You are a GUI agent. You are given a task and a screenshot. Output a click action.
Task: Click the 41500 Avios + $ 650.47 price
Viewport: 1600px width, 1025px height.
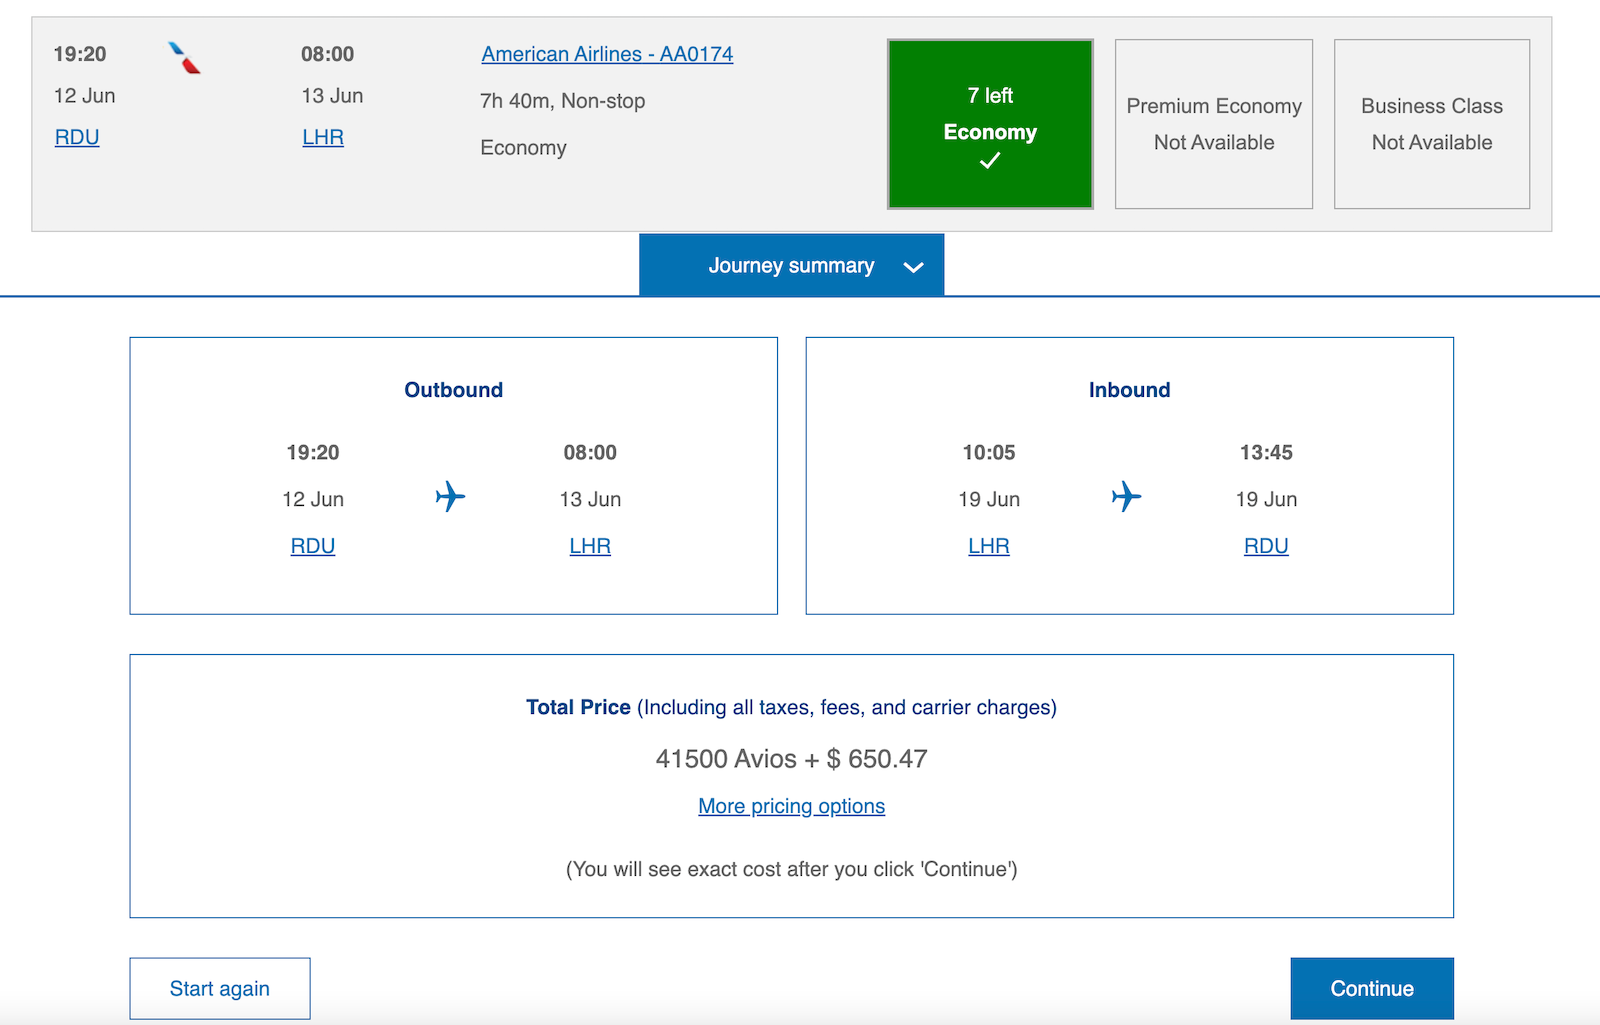791,759
